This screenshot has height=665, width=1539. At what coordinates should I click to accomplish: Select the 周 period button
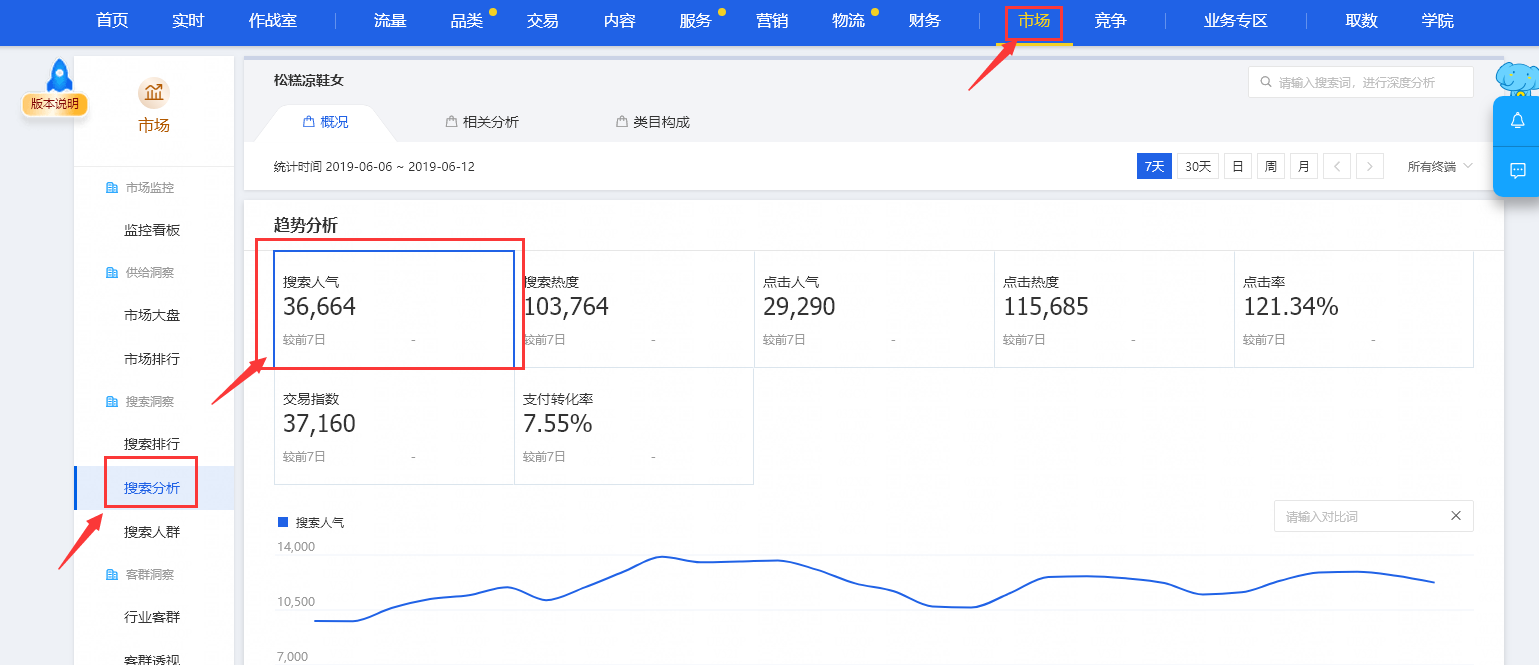(1270, 166)
